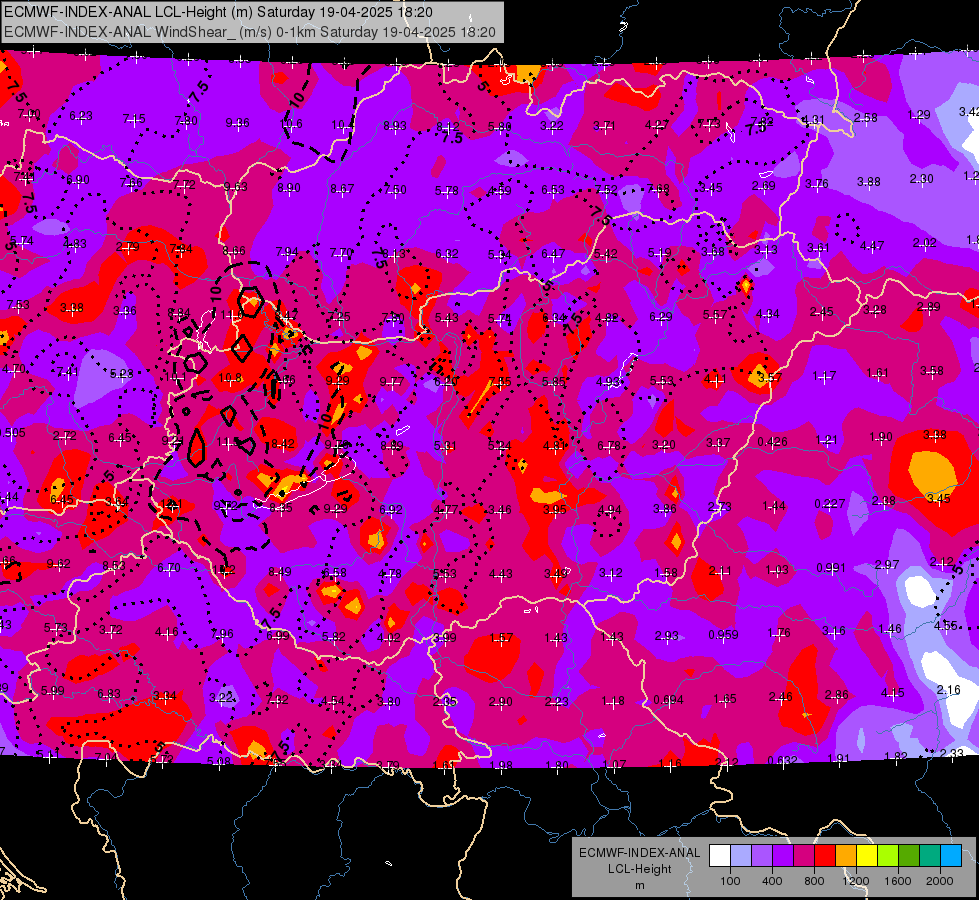Image resolution: width=979 pixels, height=900 pixels.
Task: Click the 9.36 shear value
Action: (x=237, y=123)
